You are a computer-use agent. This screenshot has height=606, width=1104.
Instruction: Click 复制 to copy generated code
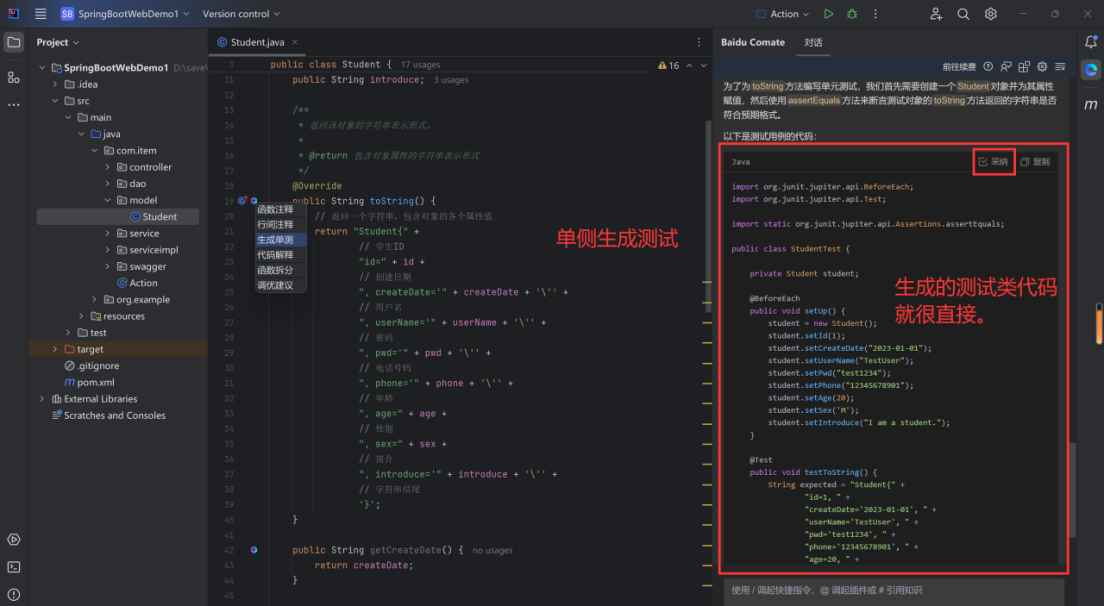(x=1035, y=162)
